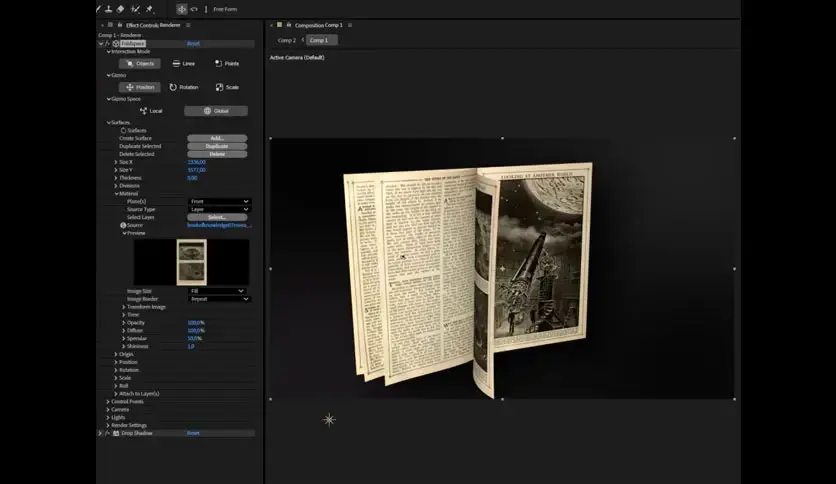Switch gizmo space to Local
This screenshot has height=484, width=836.
coord(151,111)
